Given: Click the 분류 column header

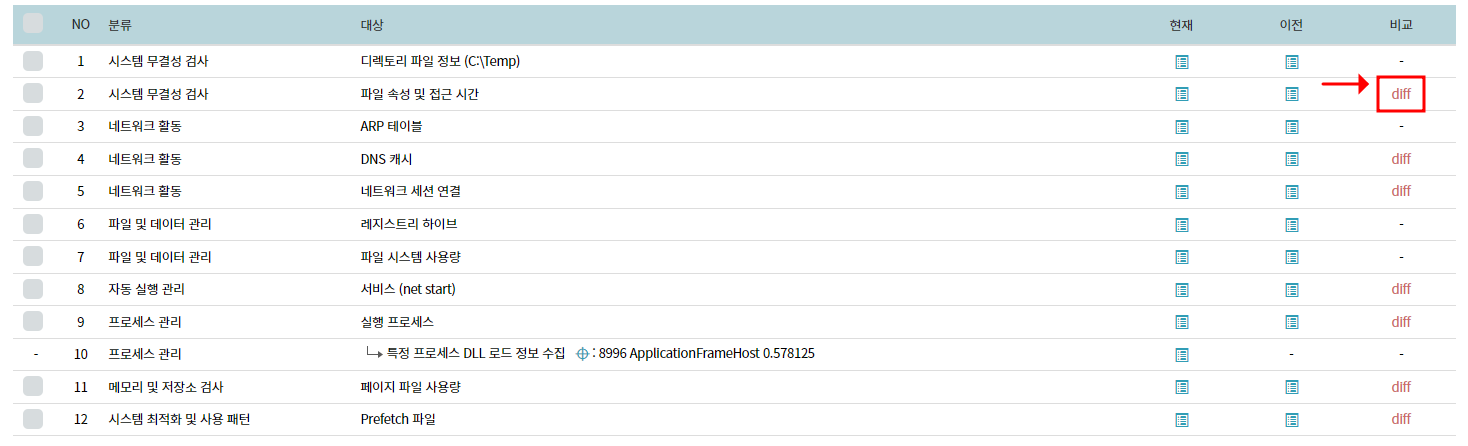Looking at the screenshot, I should pyautogui.click(x=120, y=24).
